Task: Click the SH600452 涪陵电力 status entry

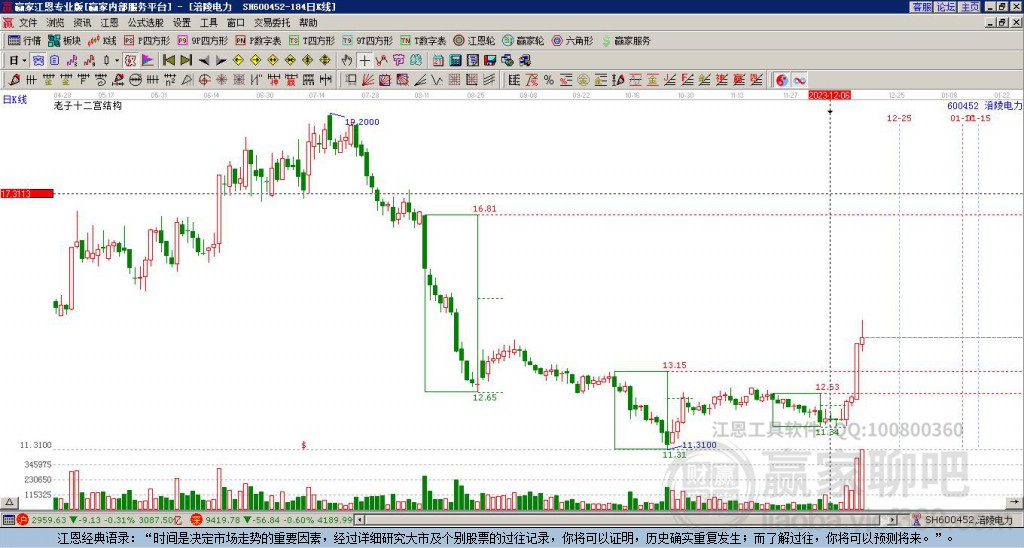Action: coord(968,520)
